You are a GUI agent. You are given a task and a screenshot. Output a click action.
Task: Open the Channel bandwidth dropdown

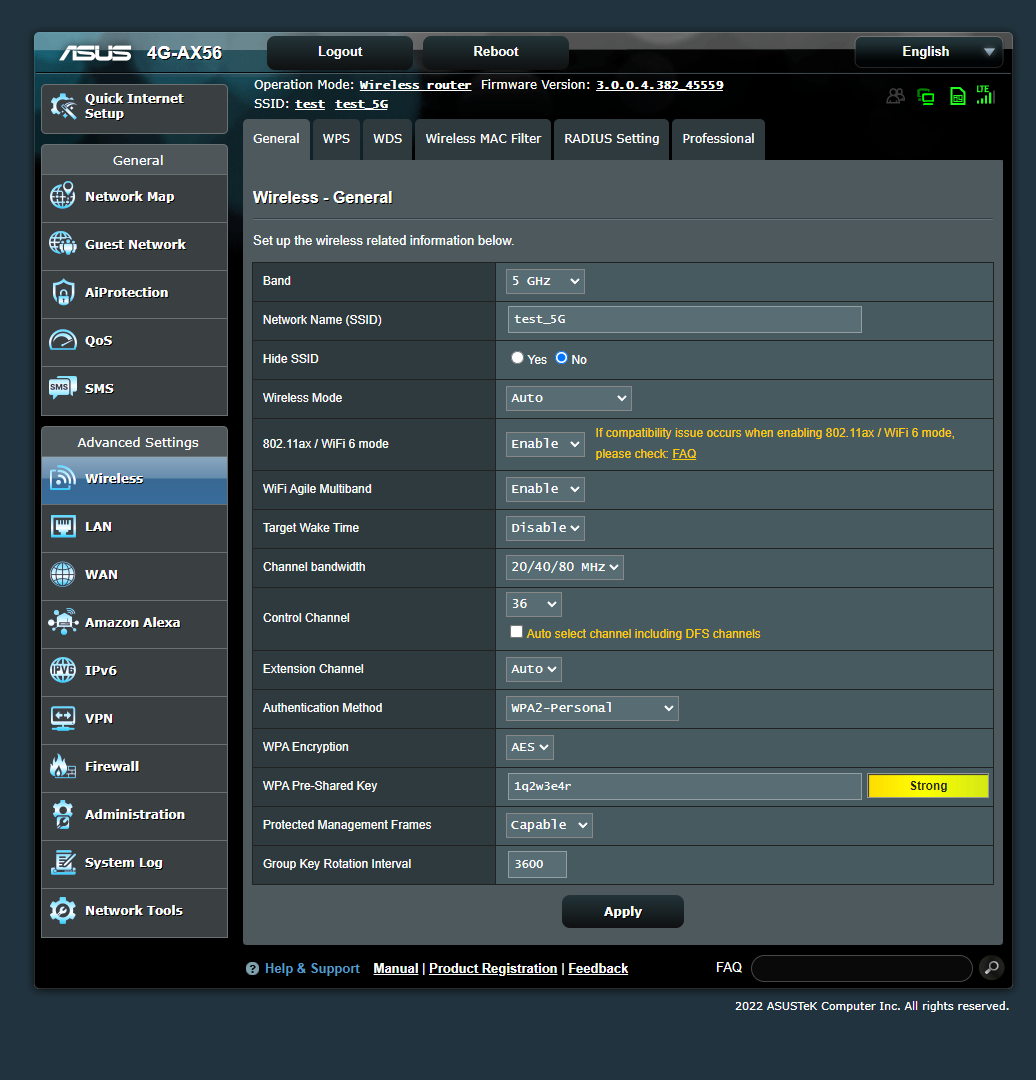tap(564, 567)
